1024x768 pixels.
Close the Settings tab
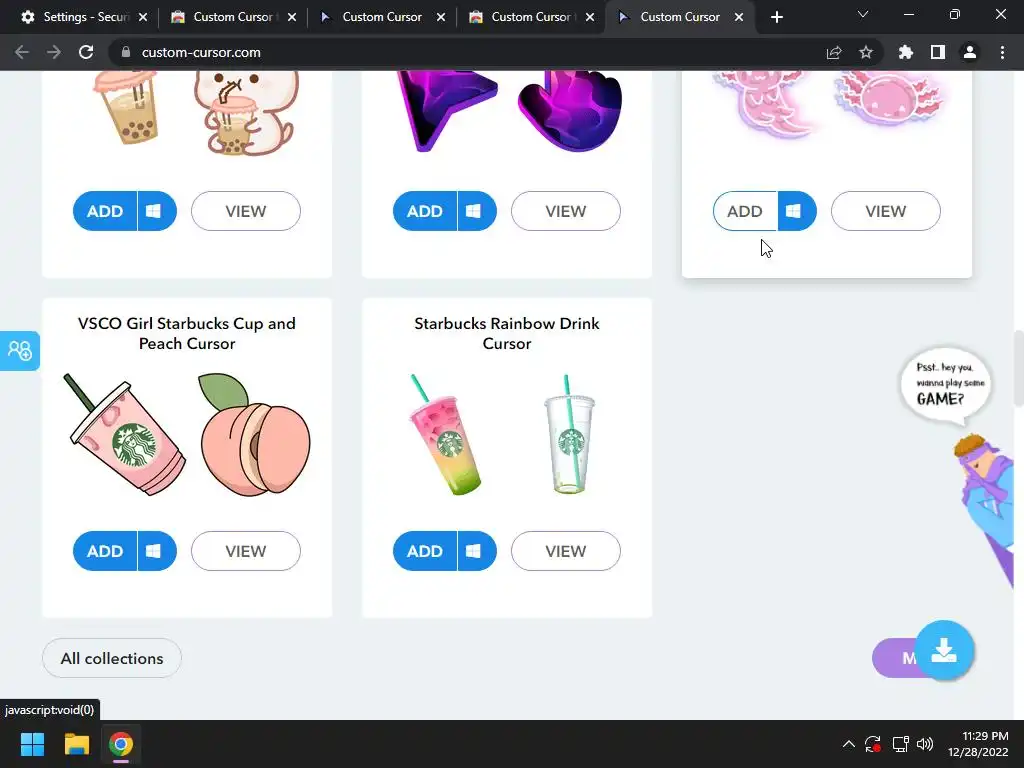[x=143, y=17]
